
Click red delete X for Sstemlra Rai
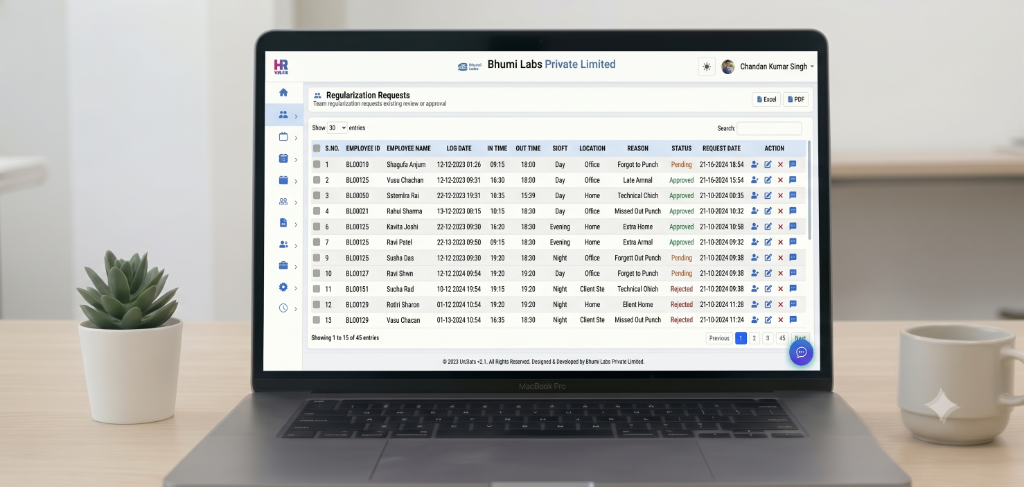tap(780, 196)
